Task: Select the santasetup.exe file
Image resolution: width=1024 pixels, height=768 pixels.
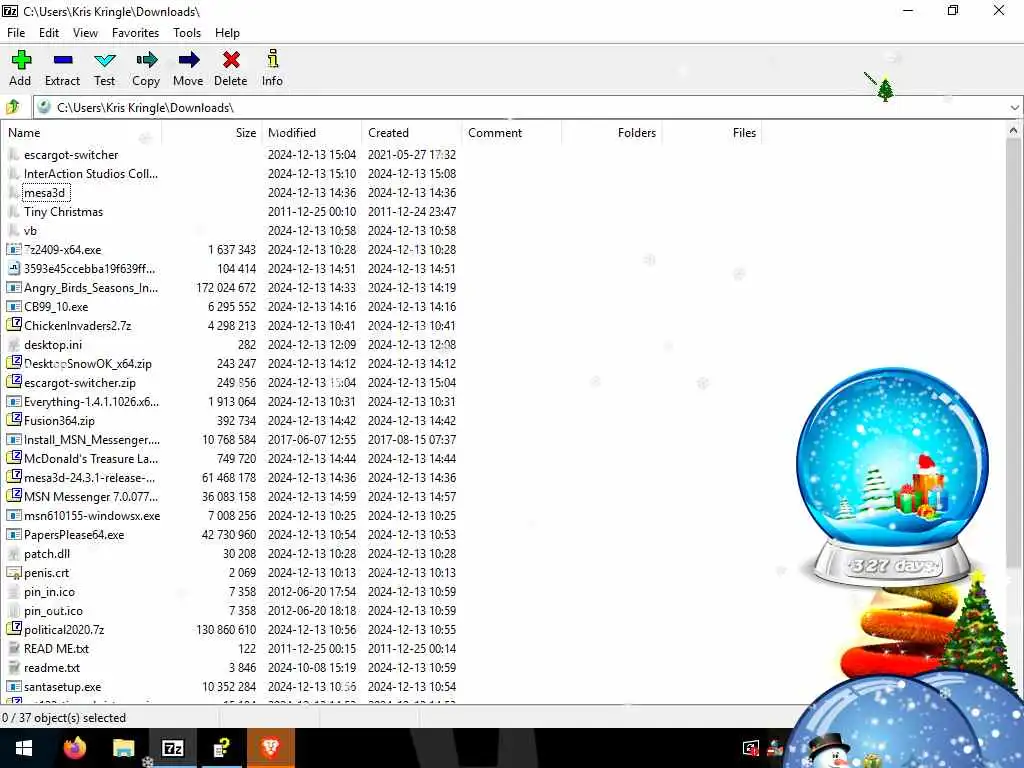Action: coord(63,686)
